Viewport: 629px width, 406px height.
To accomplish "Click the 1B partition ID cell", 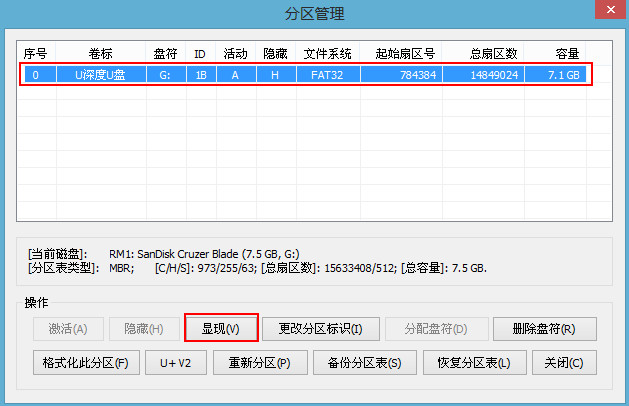I will 201,75.
